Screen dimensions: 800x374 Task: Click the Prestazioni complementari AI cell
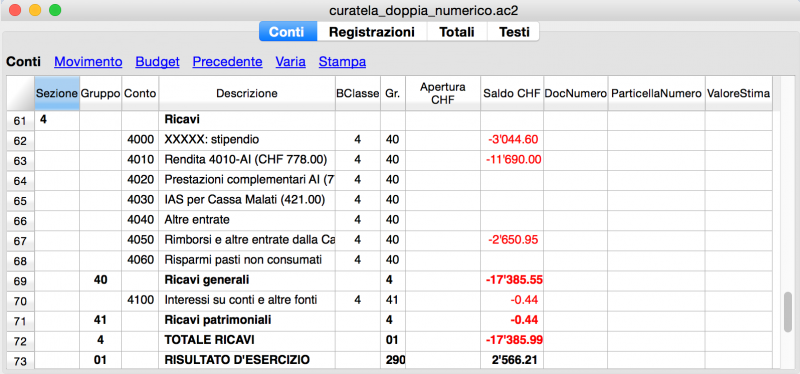[x=247, y=180]
